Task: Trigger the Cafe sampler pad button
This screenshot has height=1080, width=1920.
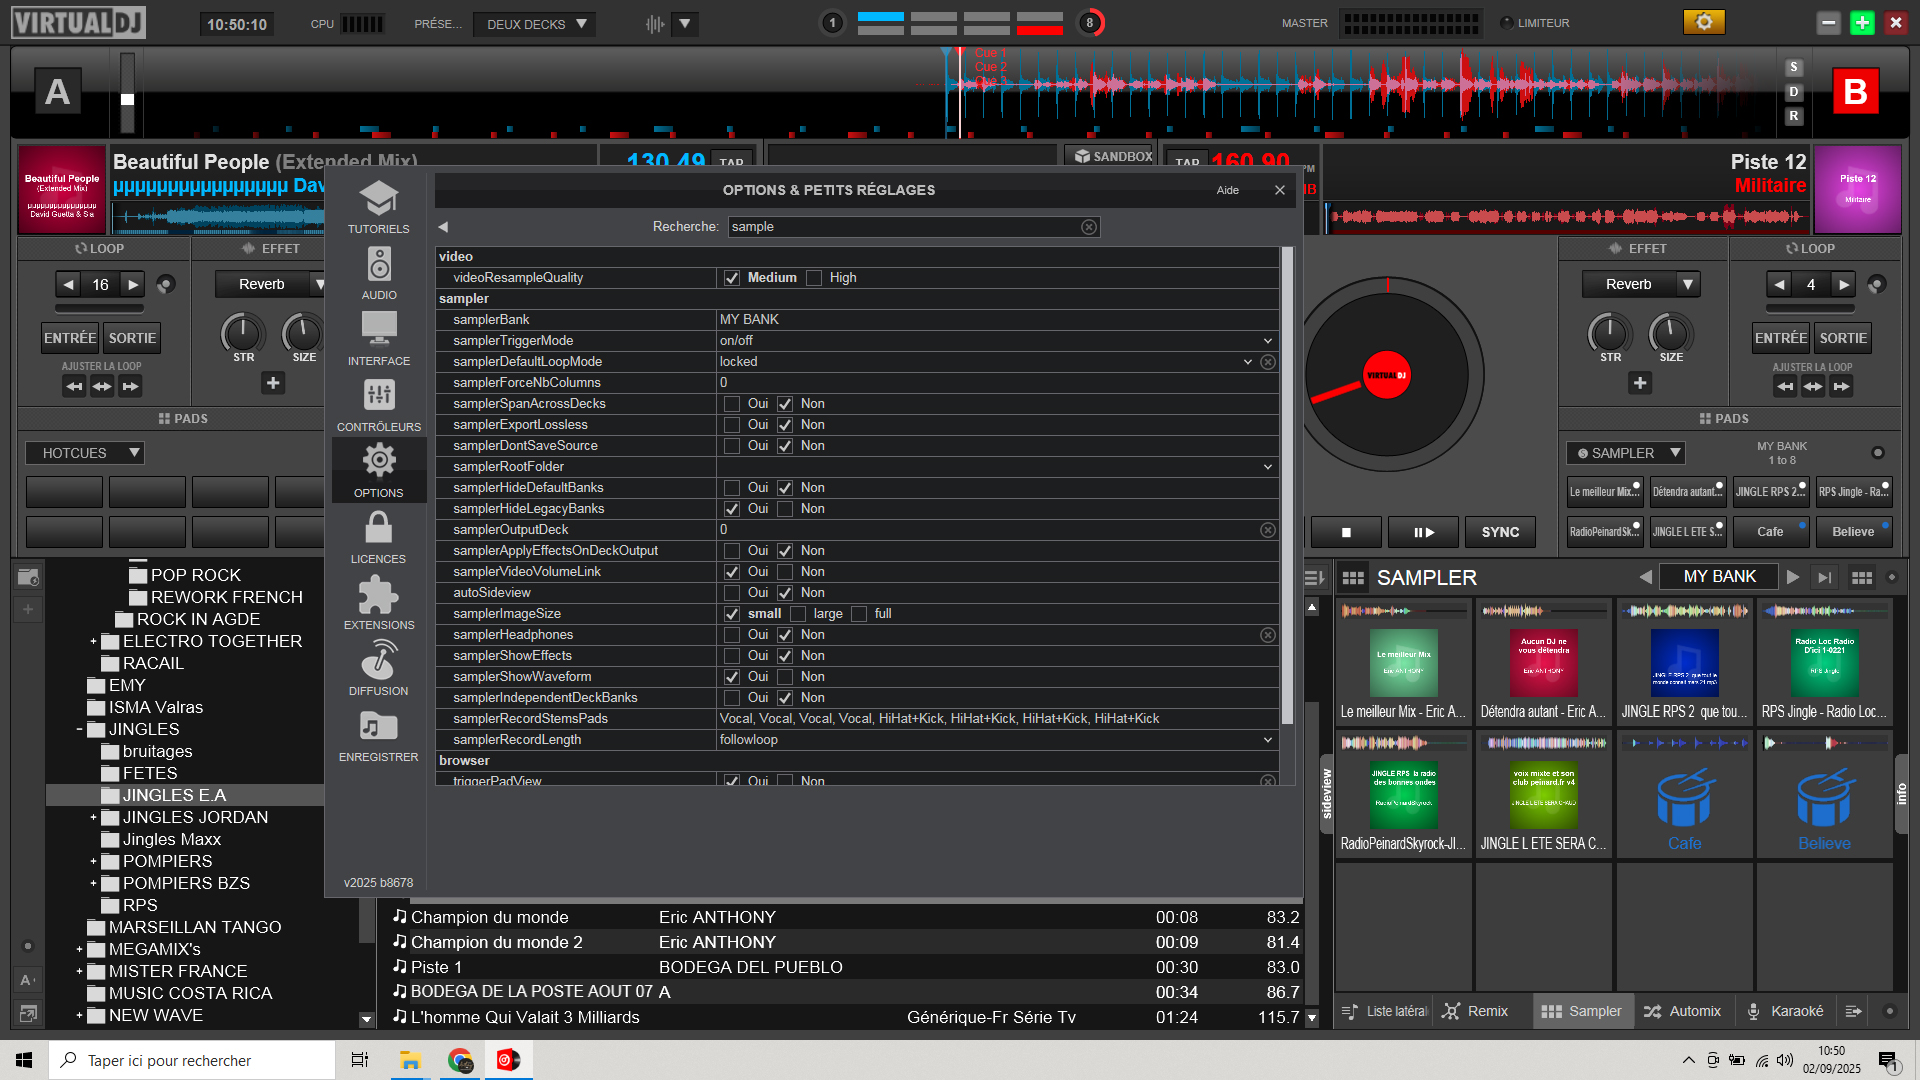Action: [1770, 532]
